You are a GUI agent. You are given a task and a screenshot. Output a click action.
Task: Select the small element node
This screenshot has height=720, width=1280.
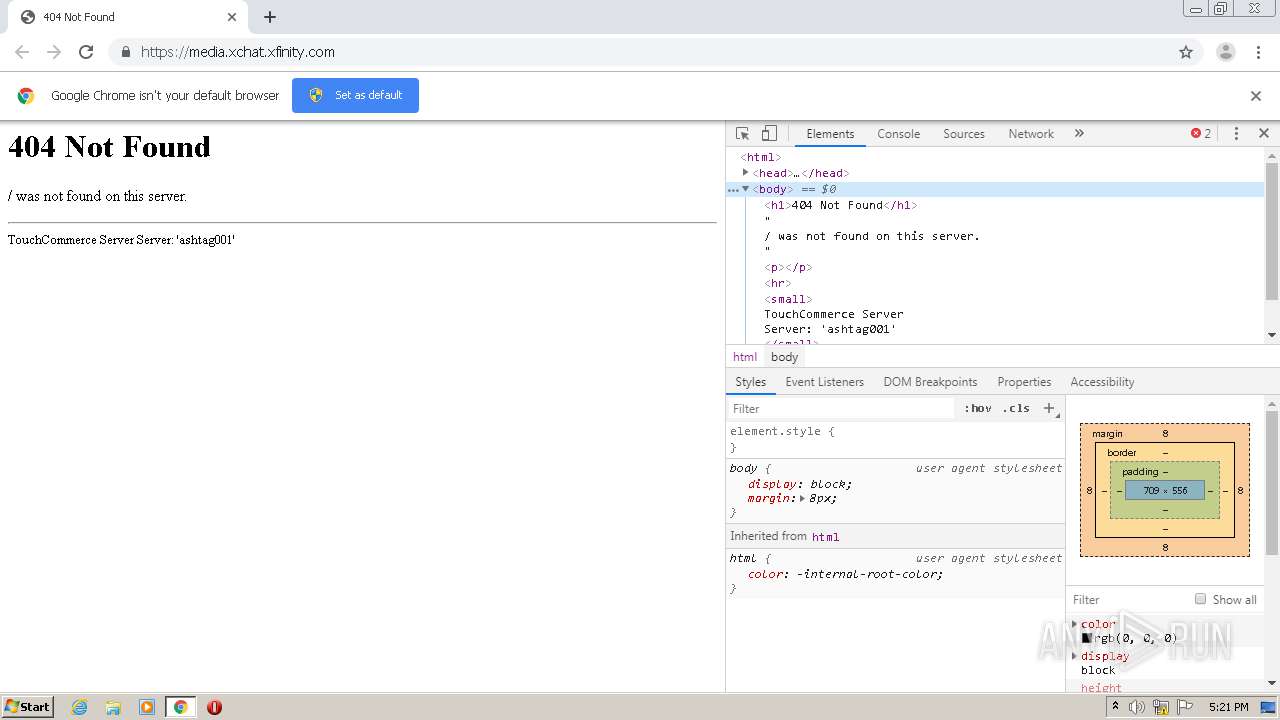(788, 299)
